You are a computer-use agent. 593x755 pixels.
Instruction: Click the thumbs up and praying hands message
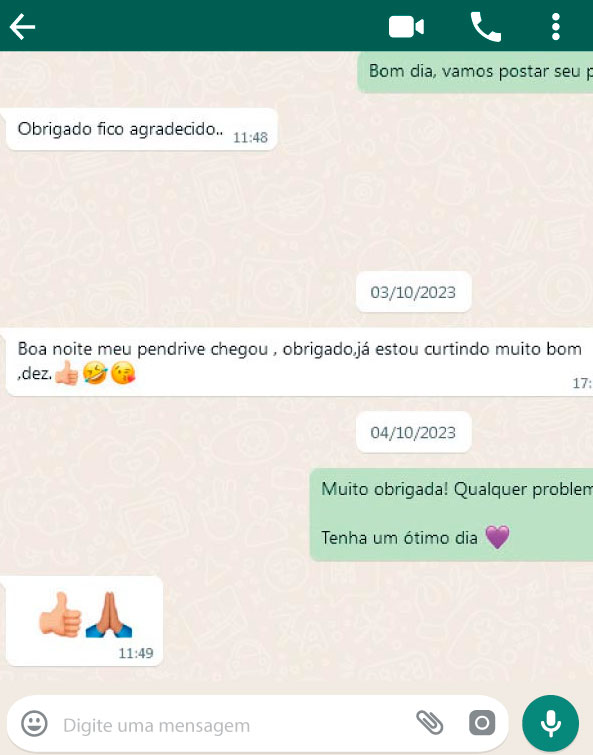click(84, 621)
